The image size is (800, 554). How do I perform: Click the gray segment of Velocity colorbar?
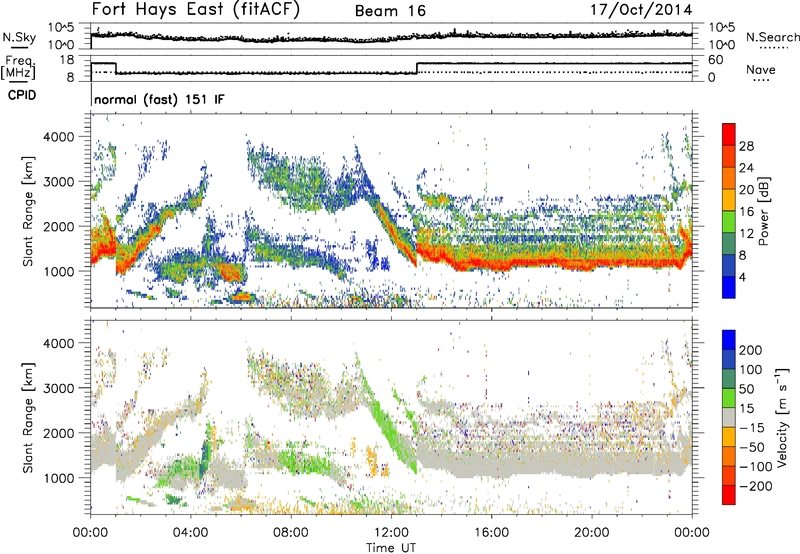tap(729, 417)
